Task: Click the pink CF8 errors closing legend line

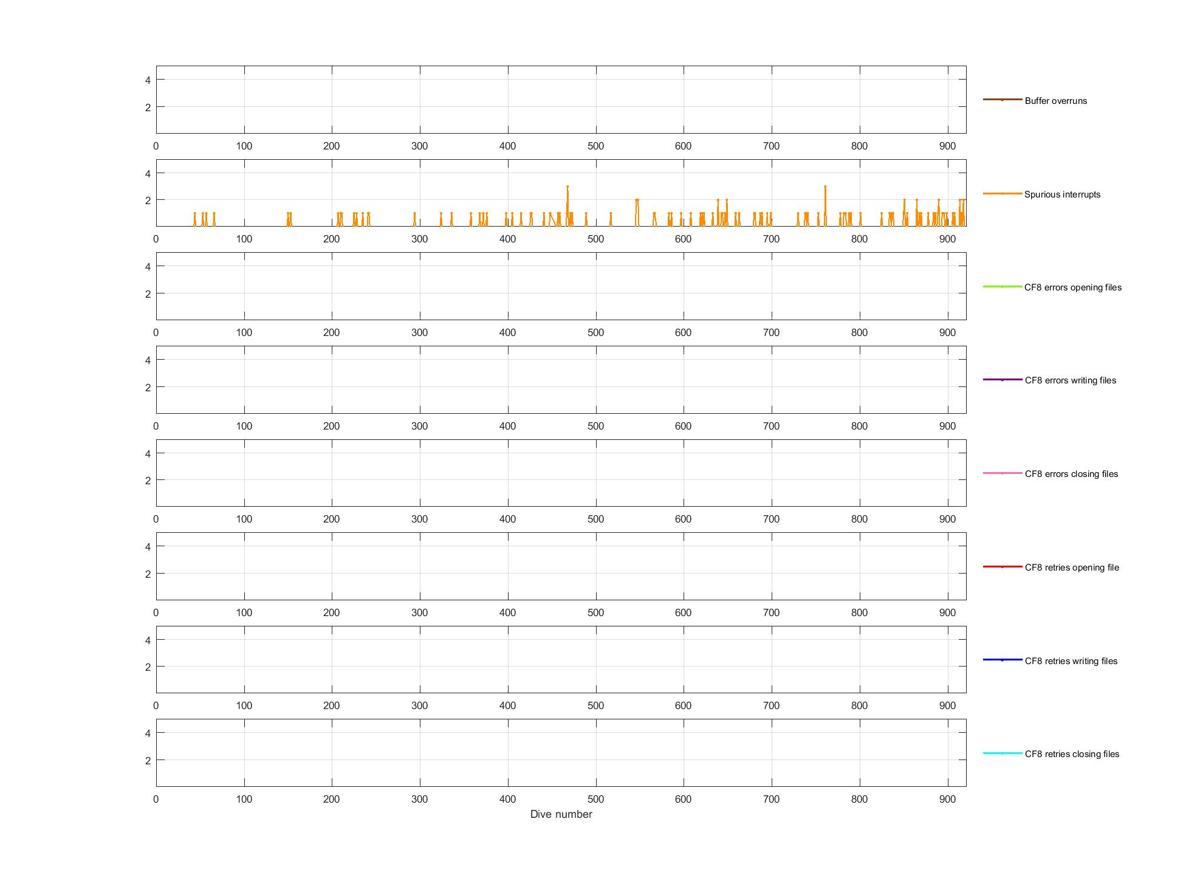Action: [1002, 473]
